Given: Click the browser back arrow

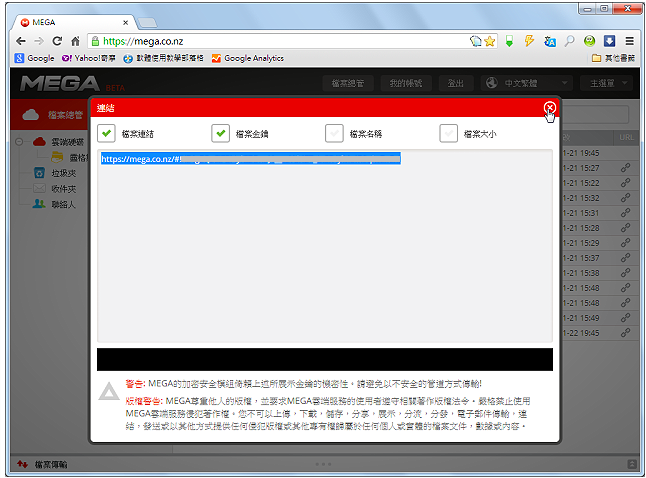Looking at the screenshot, I should point(21,41).
